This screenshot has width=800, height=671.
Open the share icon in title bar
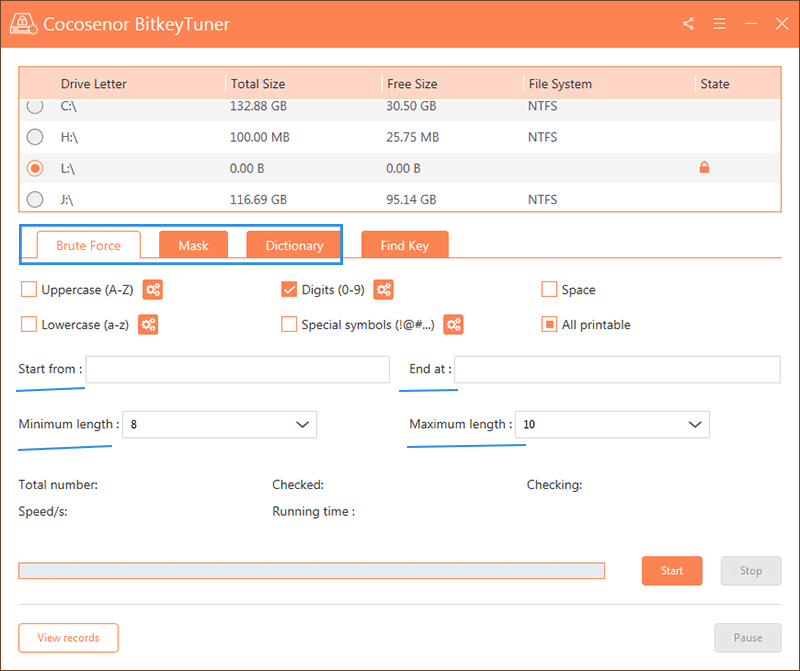click(x=688, y=23)
